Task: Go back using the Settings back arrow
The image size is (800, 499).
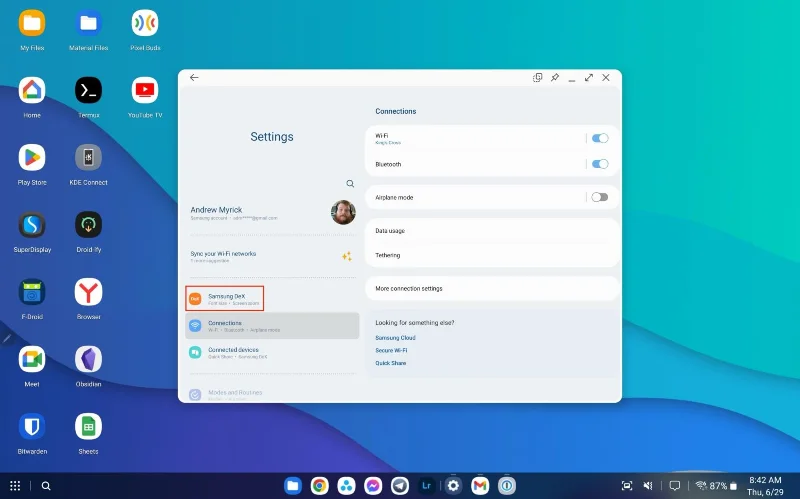Action: point(194,78)
